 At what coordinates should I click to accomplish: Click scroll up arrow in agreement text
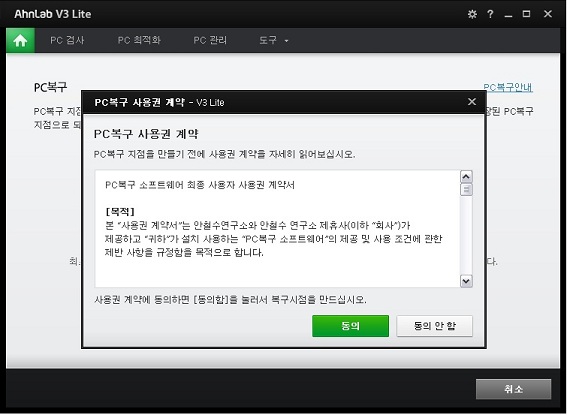click(x=466, y=176)
